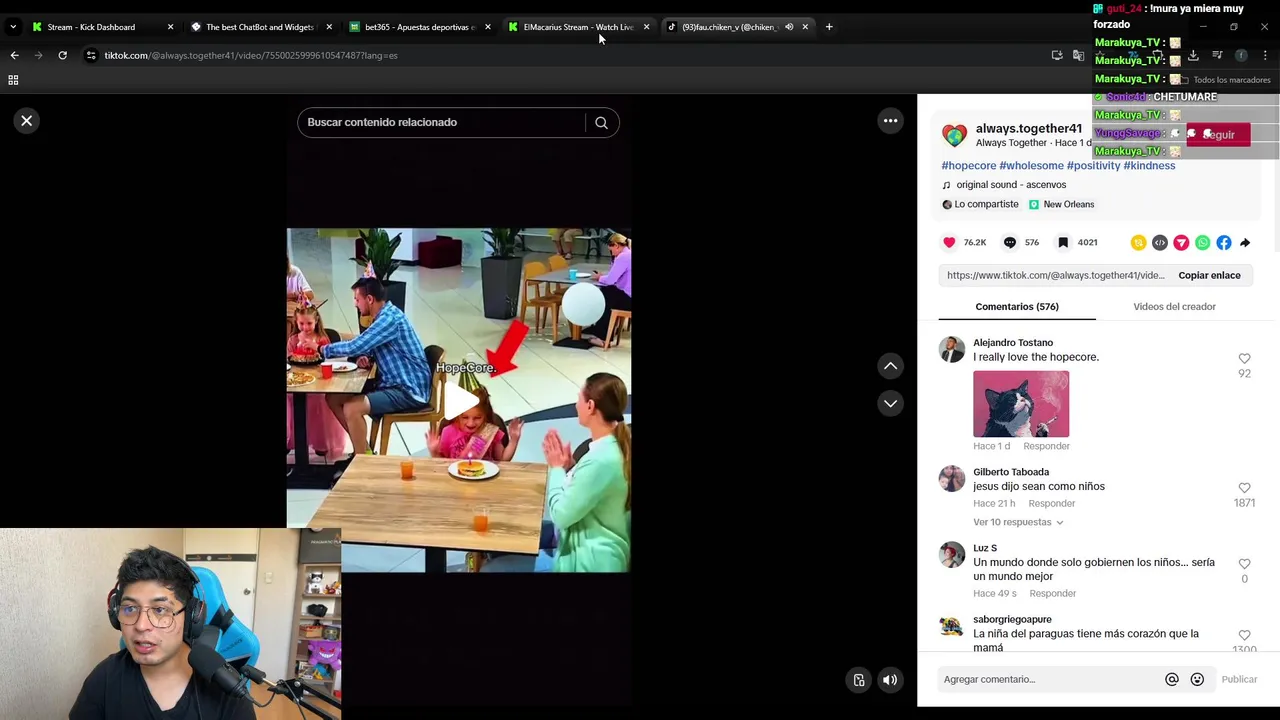Click the yellow repost icon
The height and width of the screenshot is (720, 1280).
pos(1138,242)
